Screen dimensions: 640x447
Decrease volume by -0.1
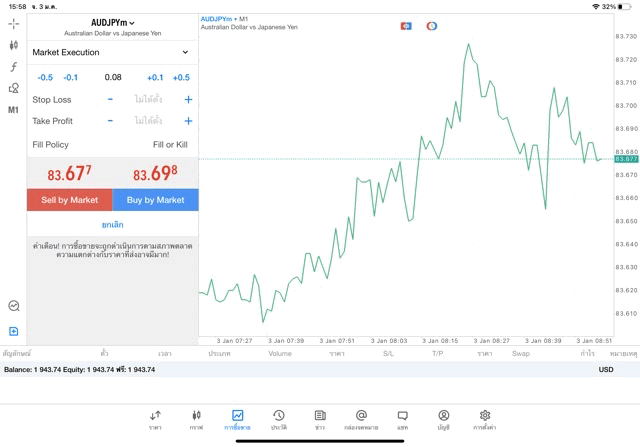[x=71, y=78]
